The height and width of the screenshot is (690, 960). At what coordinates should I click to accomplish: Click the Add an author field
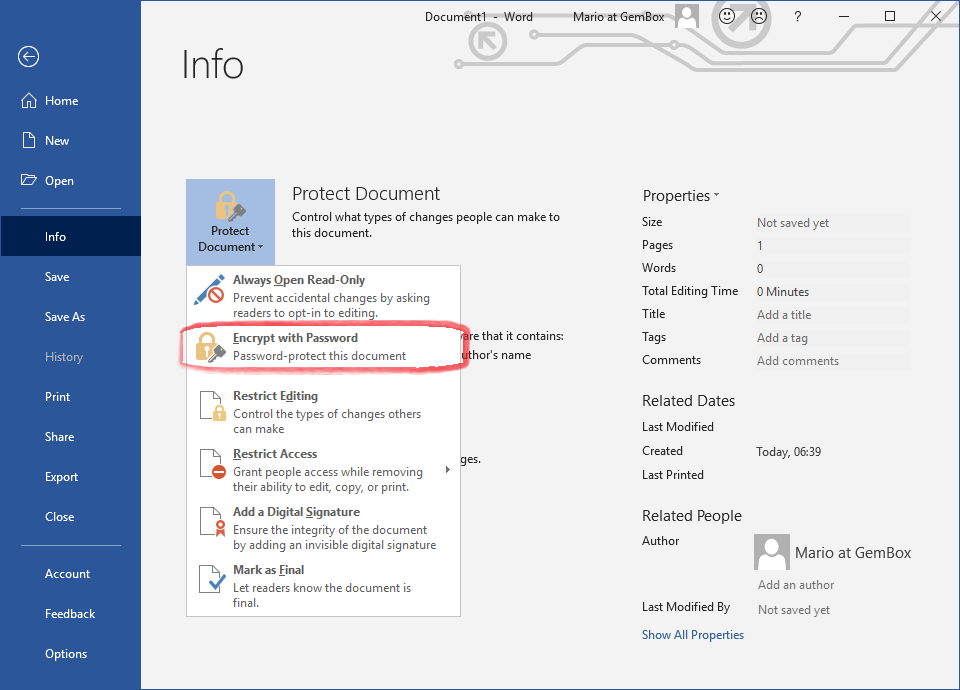(796, 585)
